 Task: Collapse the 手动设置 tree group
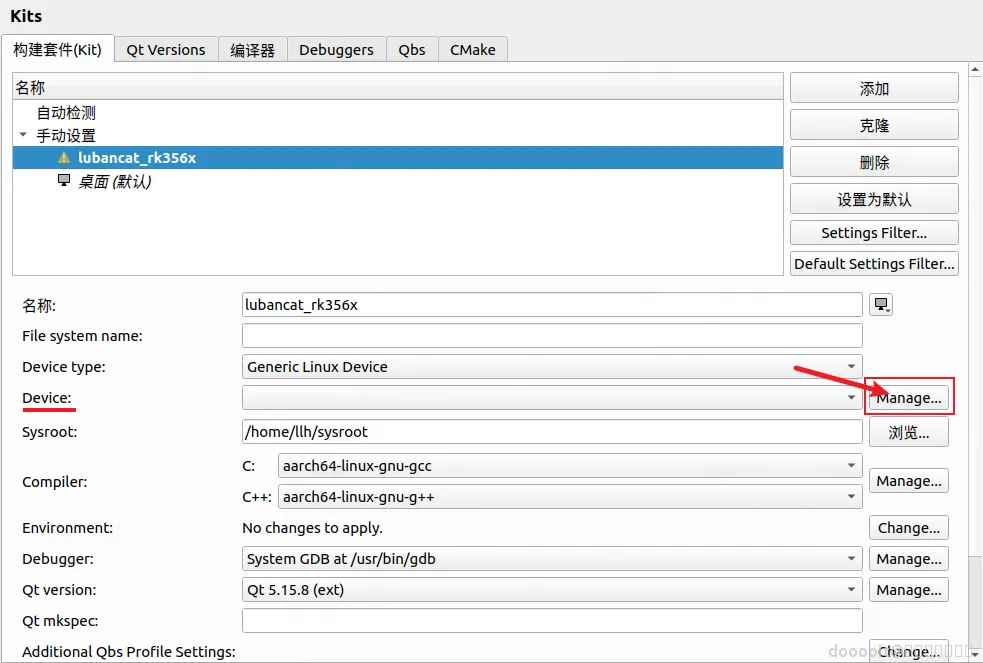tap(23, 135)
